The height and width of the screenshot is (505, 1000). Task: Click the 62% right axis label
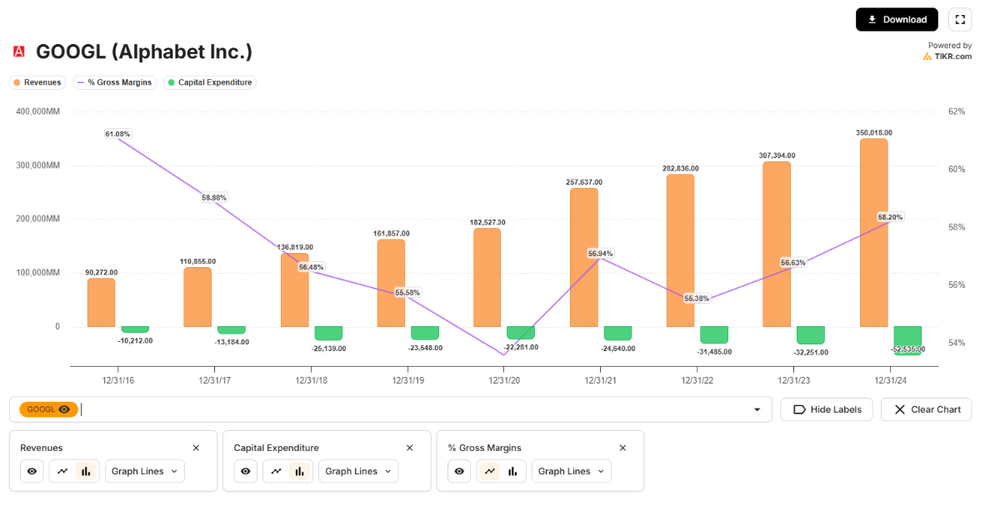click(957, 112)
